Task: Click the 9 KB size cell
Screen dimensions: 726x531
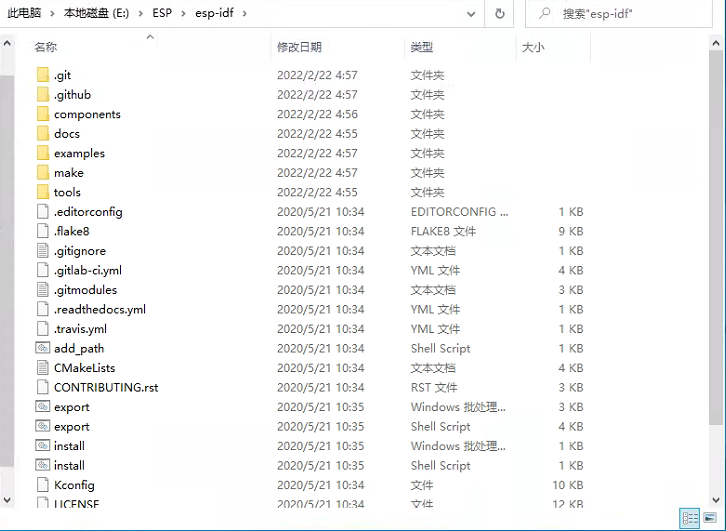Action: 571,231
